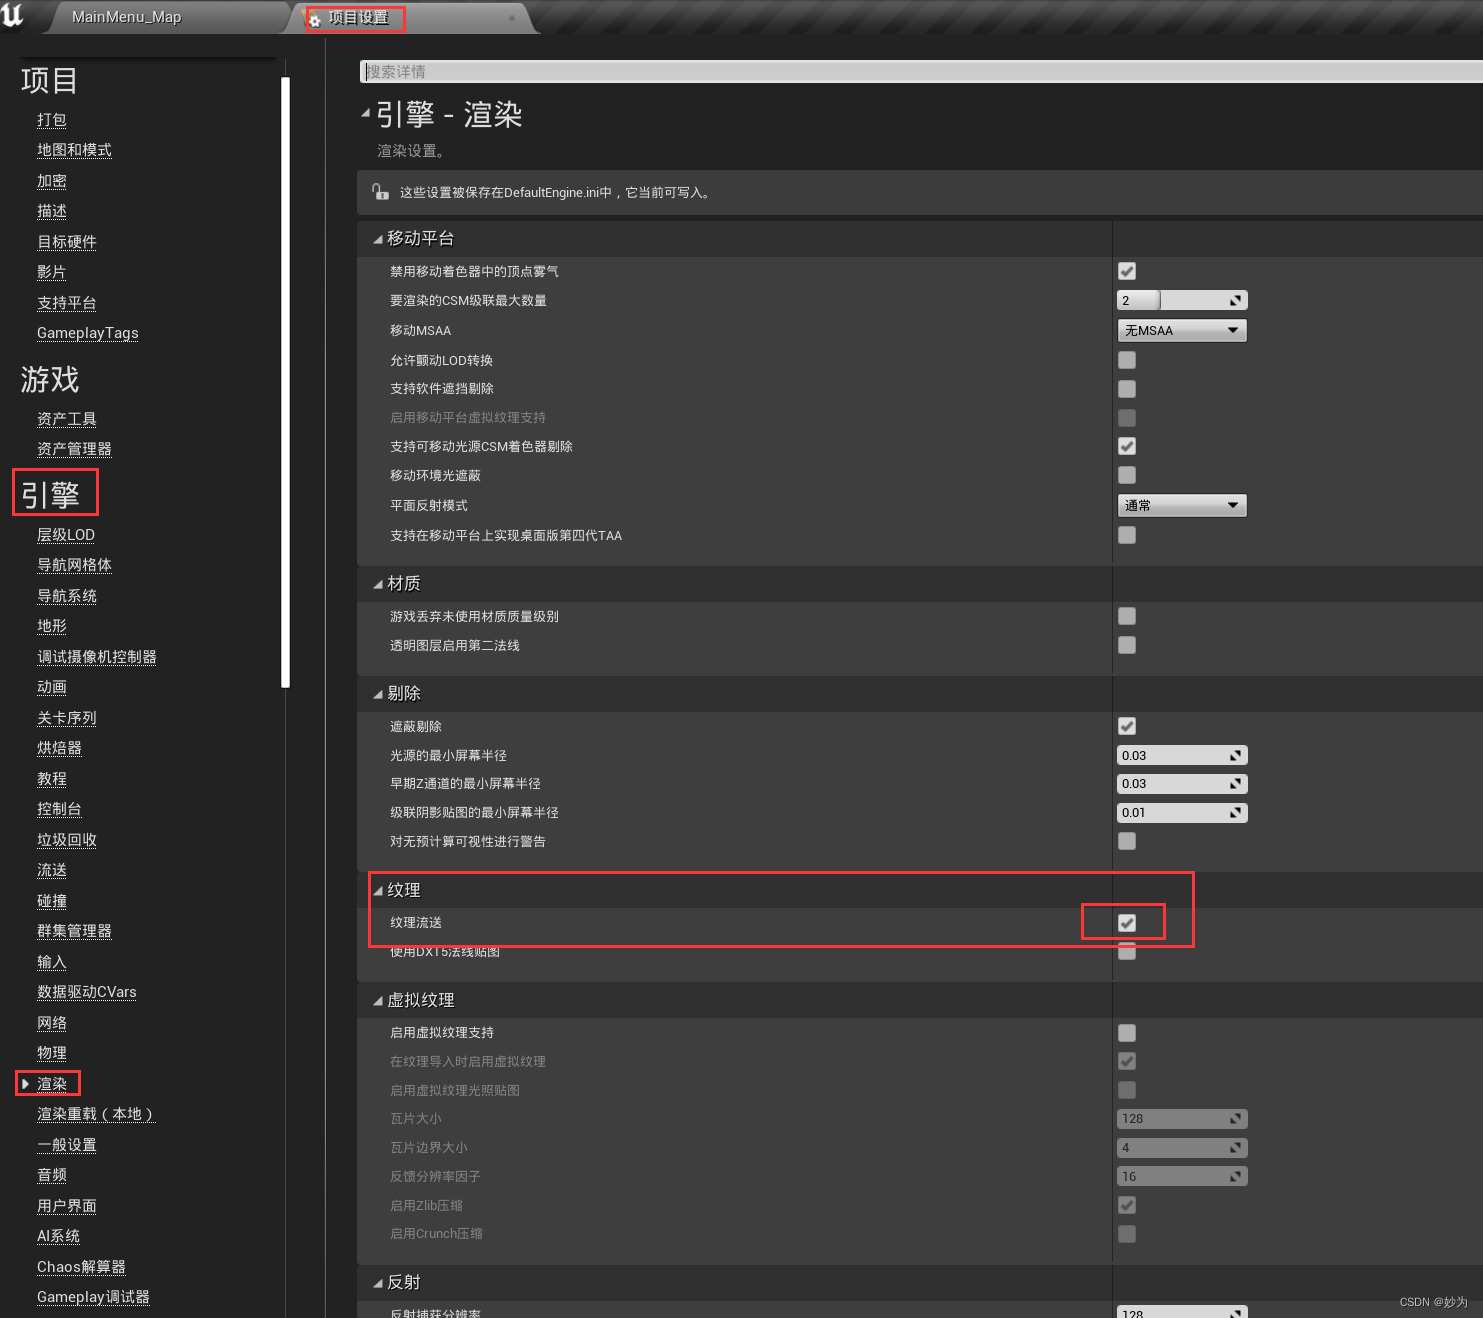
Task: Open the 碰撞 settings page
Action: 52,901
